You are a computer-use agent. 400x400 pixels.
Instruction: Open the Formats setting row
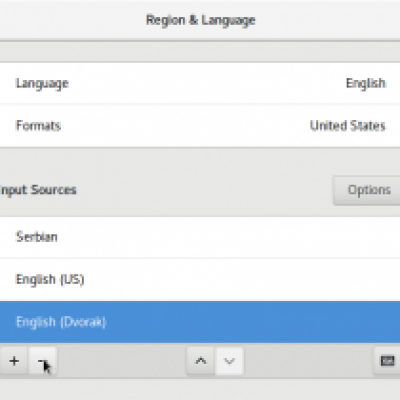tap(200, 126)
